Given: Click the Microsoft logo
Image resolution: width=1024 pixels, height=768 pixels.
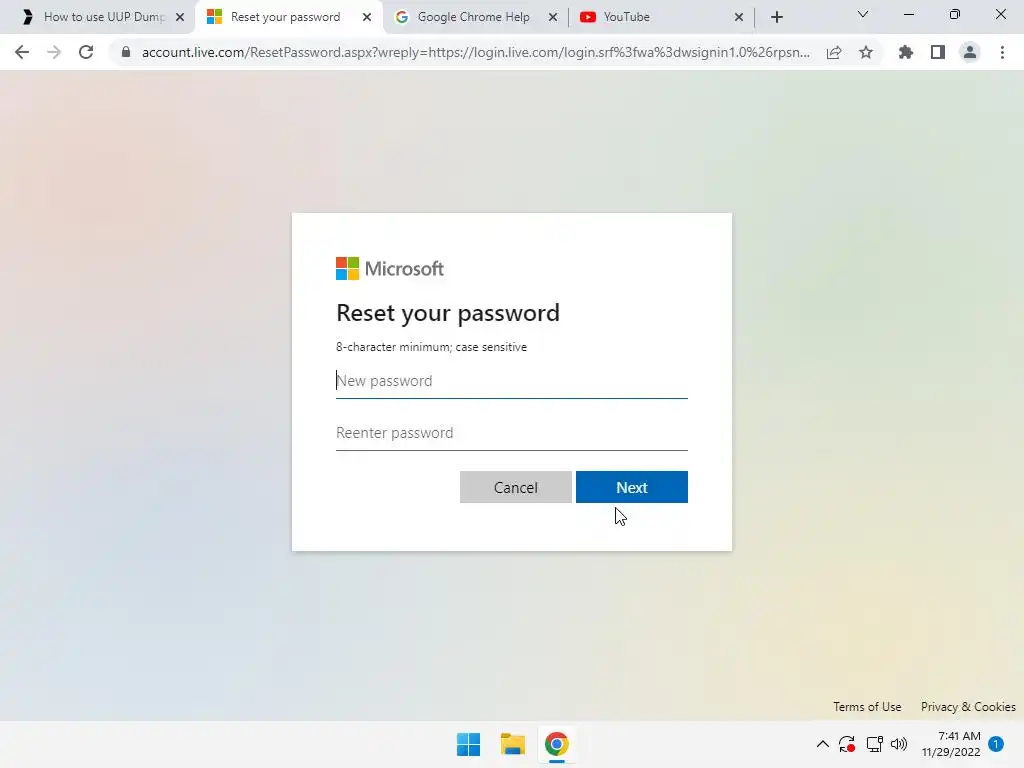Looking at the screenshot, I should 390,268.
